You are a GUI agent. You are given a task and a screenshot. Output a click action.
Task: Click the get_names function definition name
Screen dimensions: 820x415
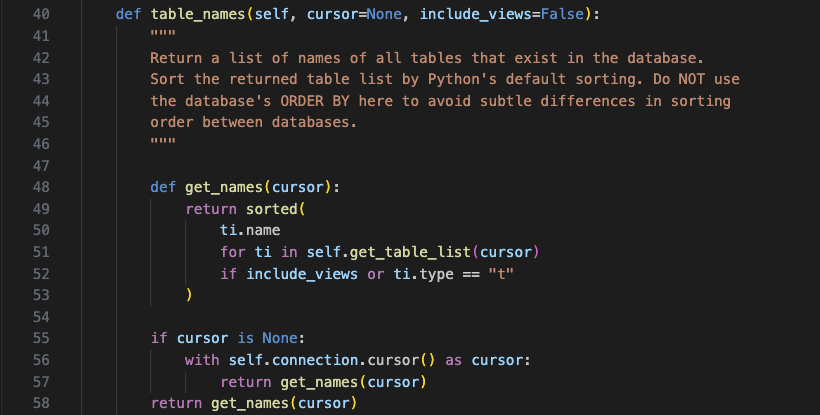coord(224,187)
